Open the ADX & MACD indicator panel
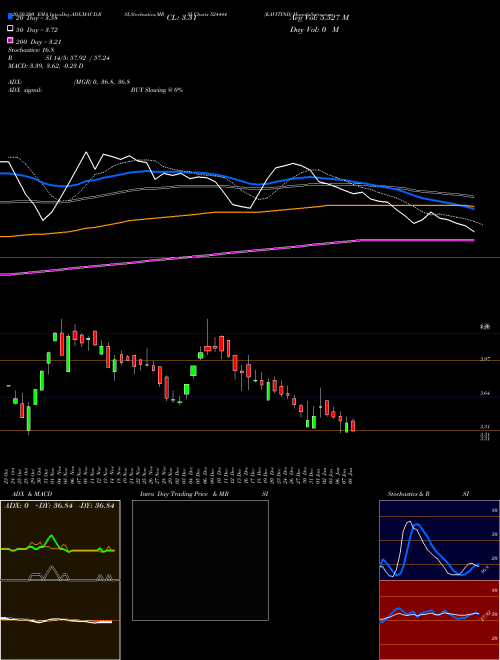The width and height of the screenshot is (500, 660). coord(60,580)
